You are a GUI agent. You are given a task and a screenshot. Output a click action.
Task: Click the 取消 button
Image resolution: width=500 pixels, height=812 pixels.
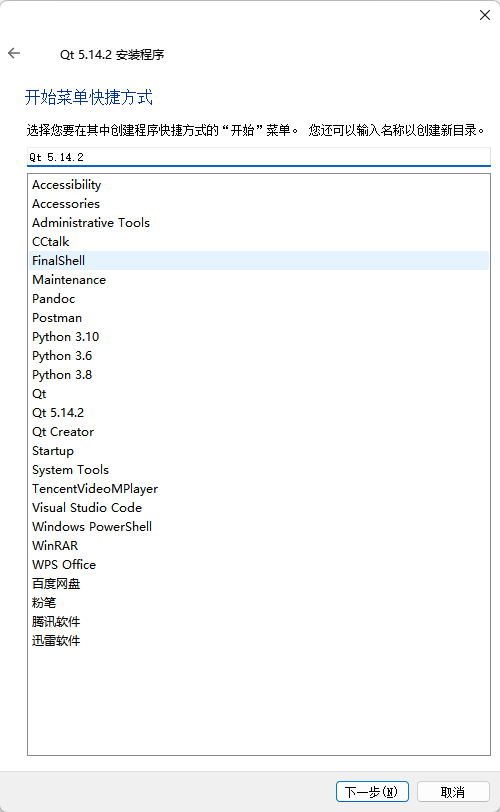click(x=453, y=791)
